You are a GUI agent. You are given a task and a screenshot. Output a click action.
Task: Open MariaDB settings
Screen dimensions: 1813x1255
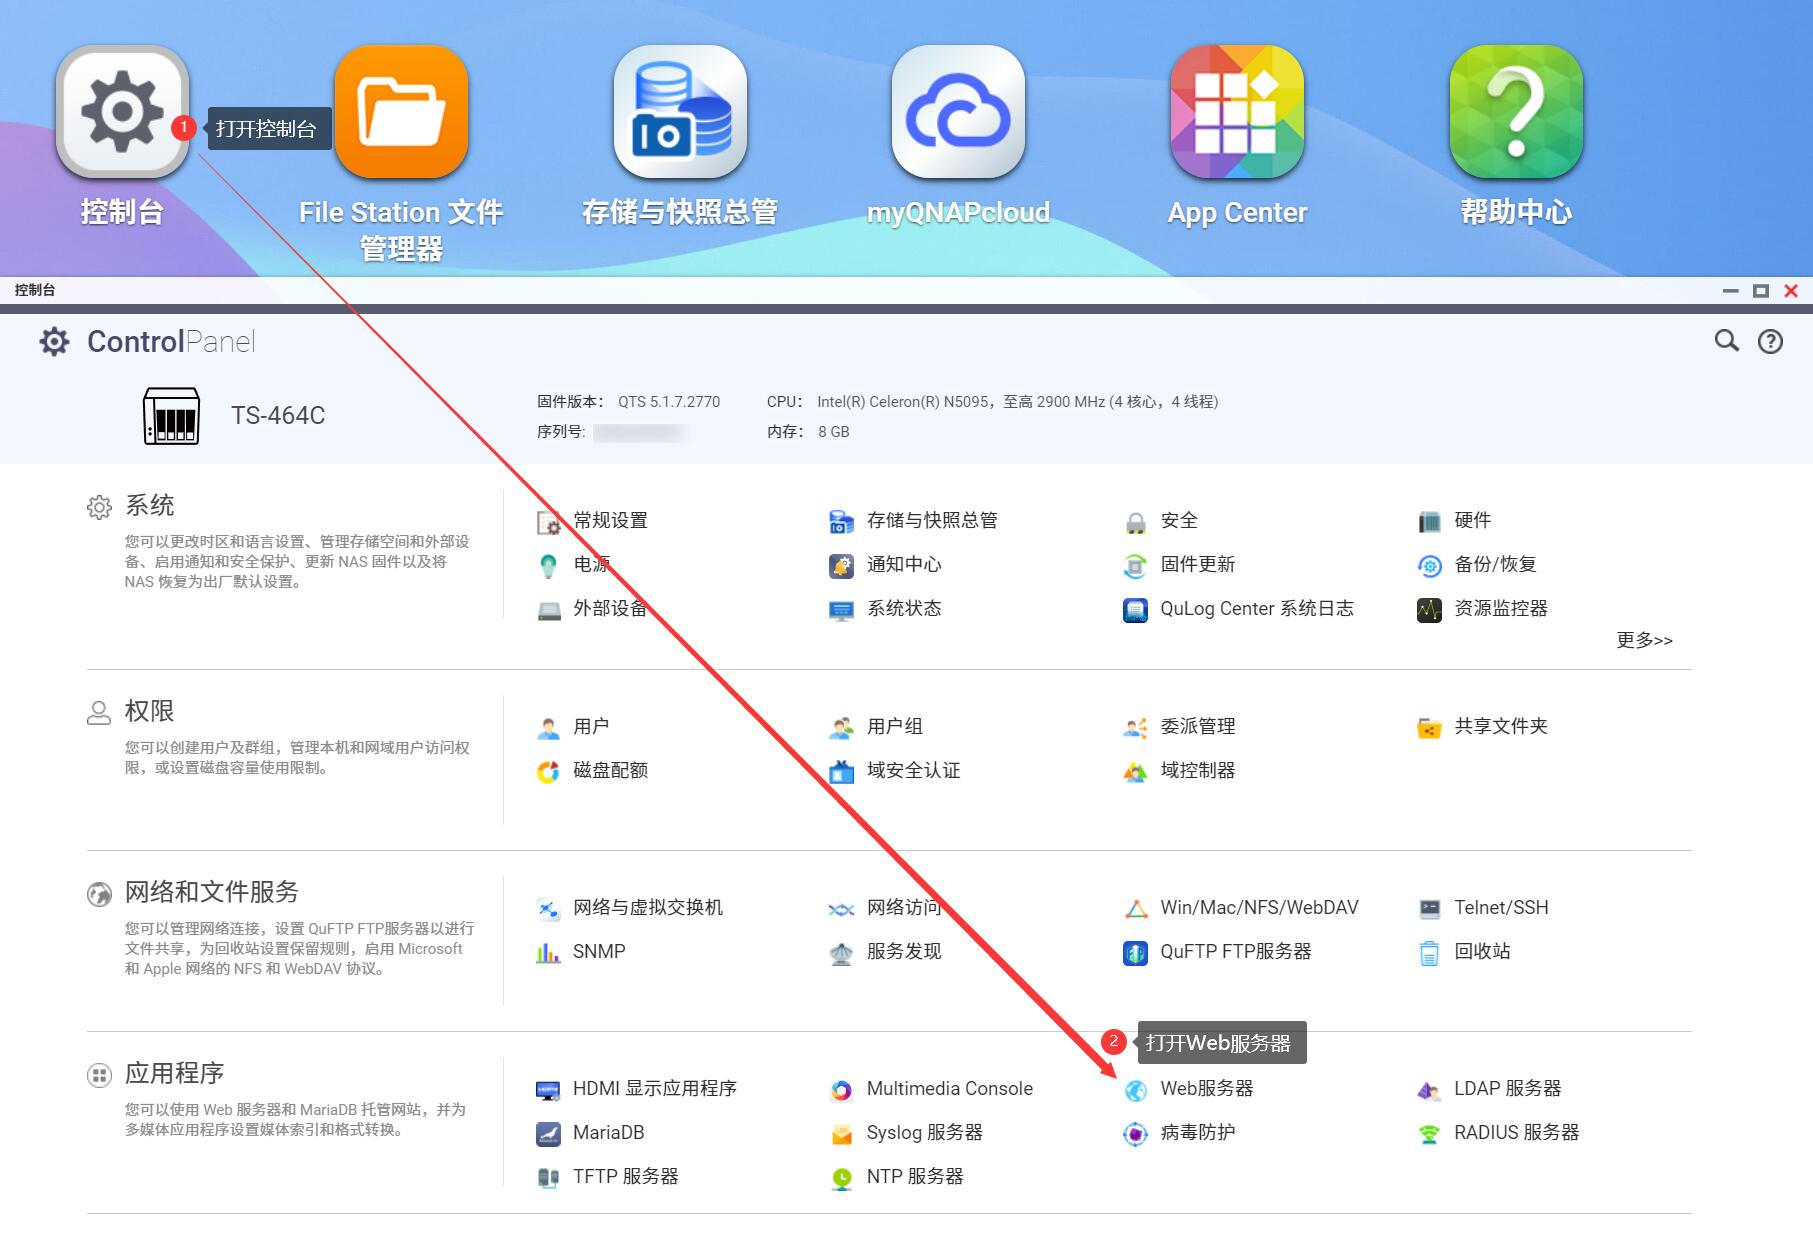point(608,1133)
